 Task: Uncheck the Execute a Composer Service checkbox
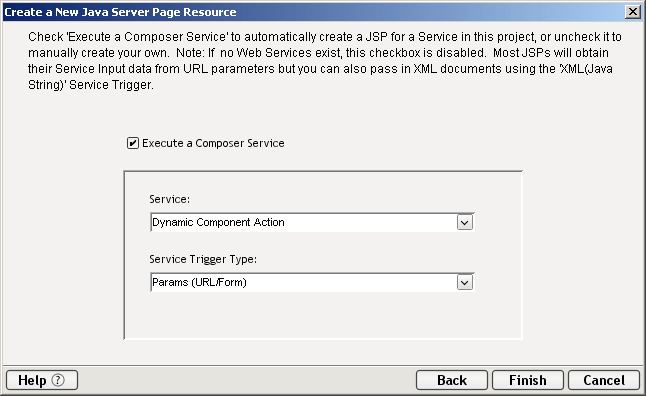tap(133, 143)
